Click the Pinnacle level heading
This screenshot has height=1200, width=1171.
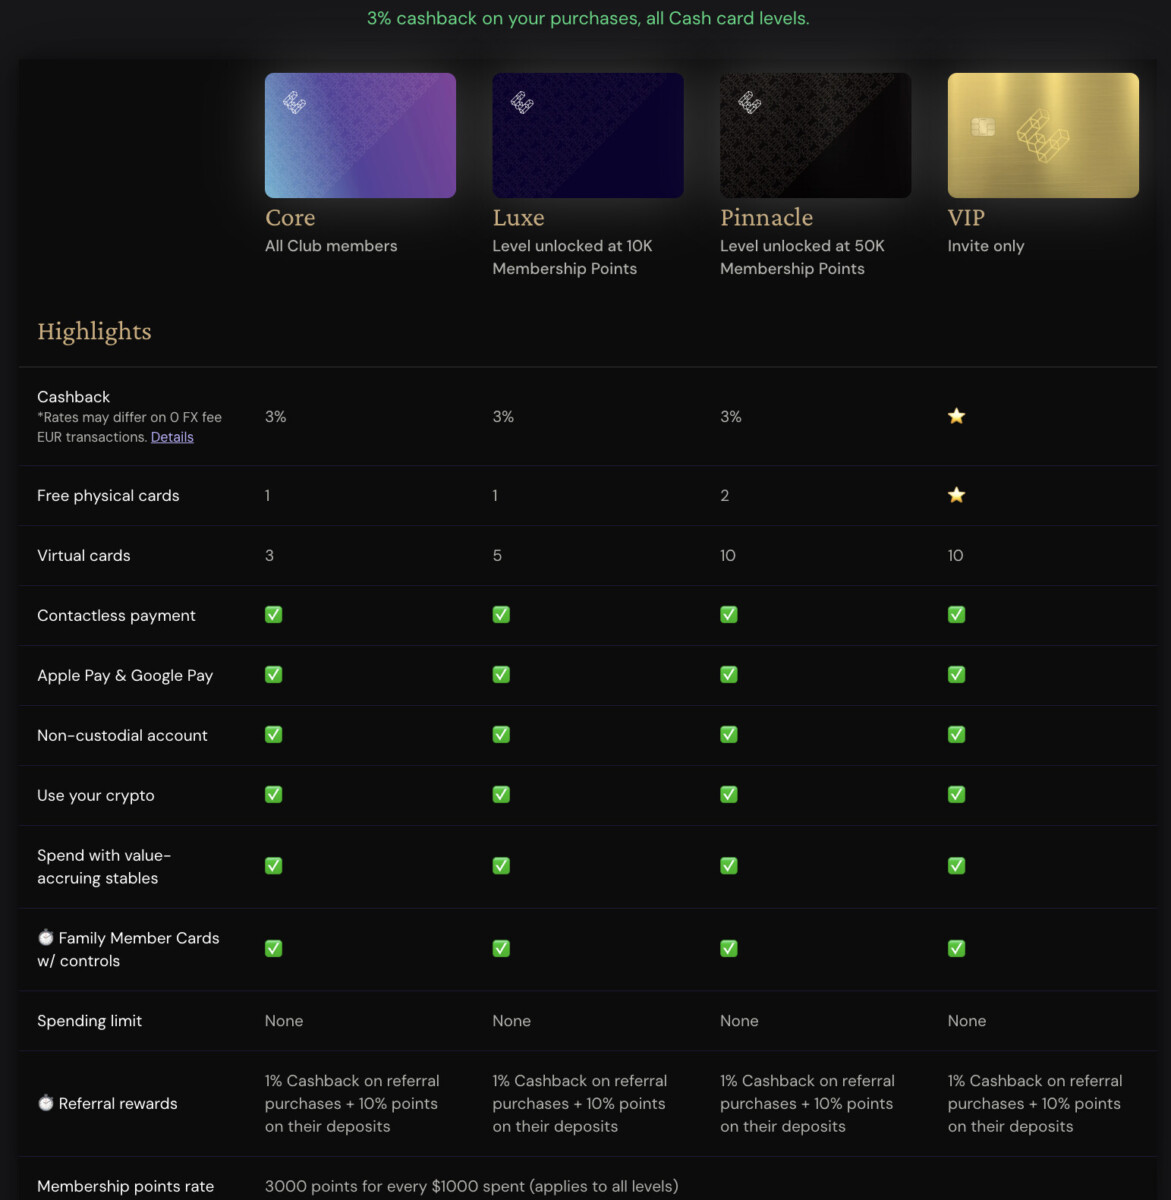pos(766,217)
